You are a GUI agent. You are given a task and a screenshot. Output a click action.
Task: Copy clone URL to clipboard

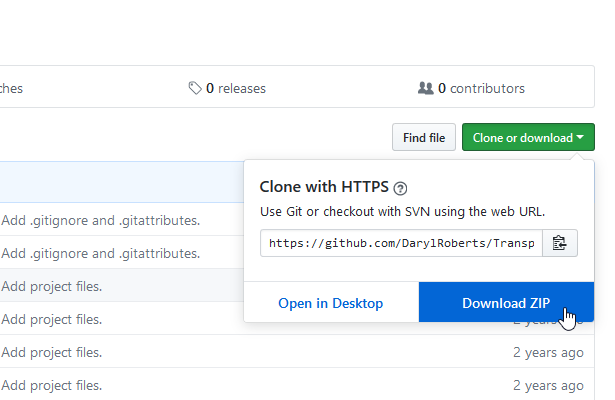coord(560,243)
